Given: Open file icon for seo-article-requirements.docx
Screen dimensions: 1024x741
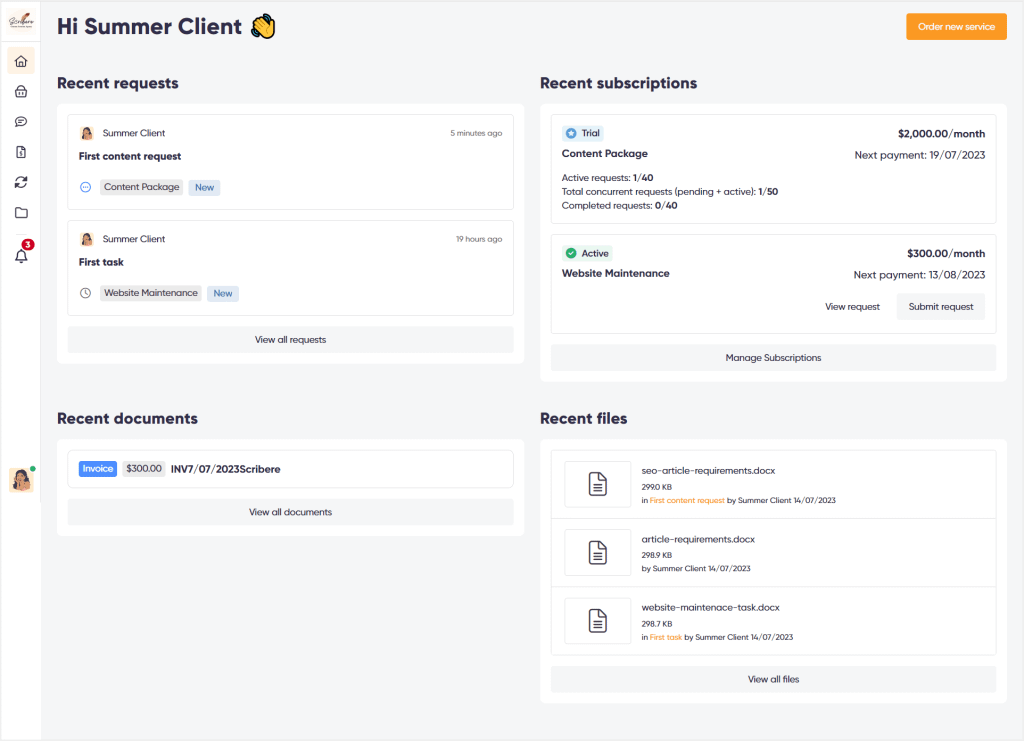Looking at the screenshot, I should 598,484.
